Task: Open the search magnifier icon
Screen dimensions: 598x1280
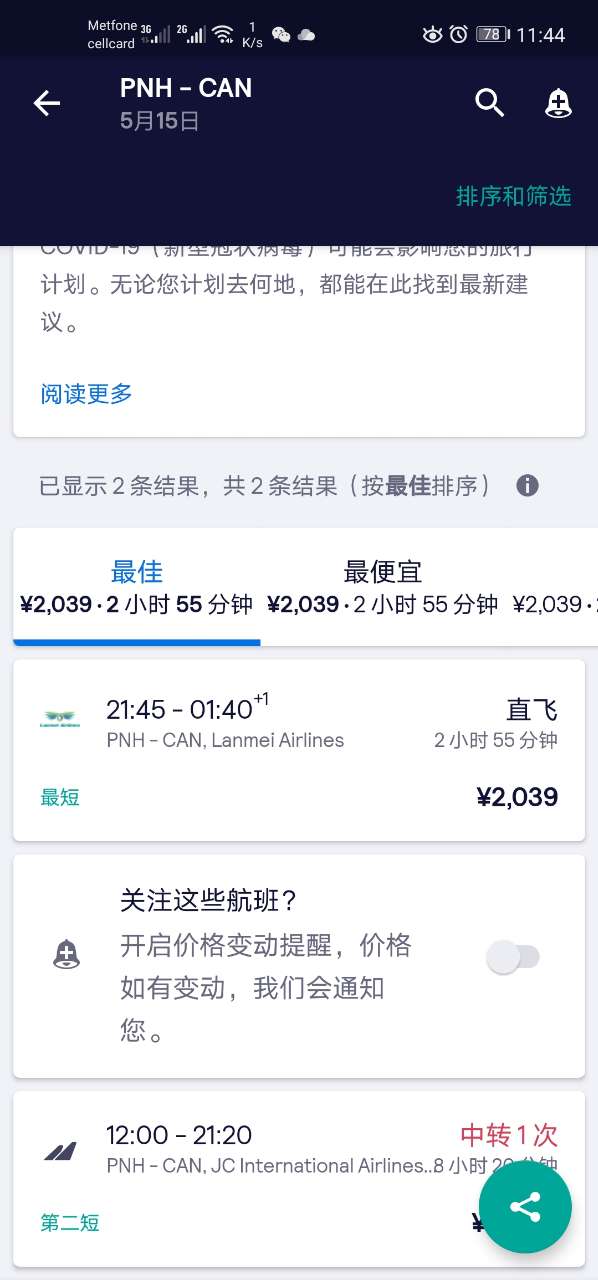Action: click(x=489, y=102)
